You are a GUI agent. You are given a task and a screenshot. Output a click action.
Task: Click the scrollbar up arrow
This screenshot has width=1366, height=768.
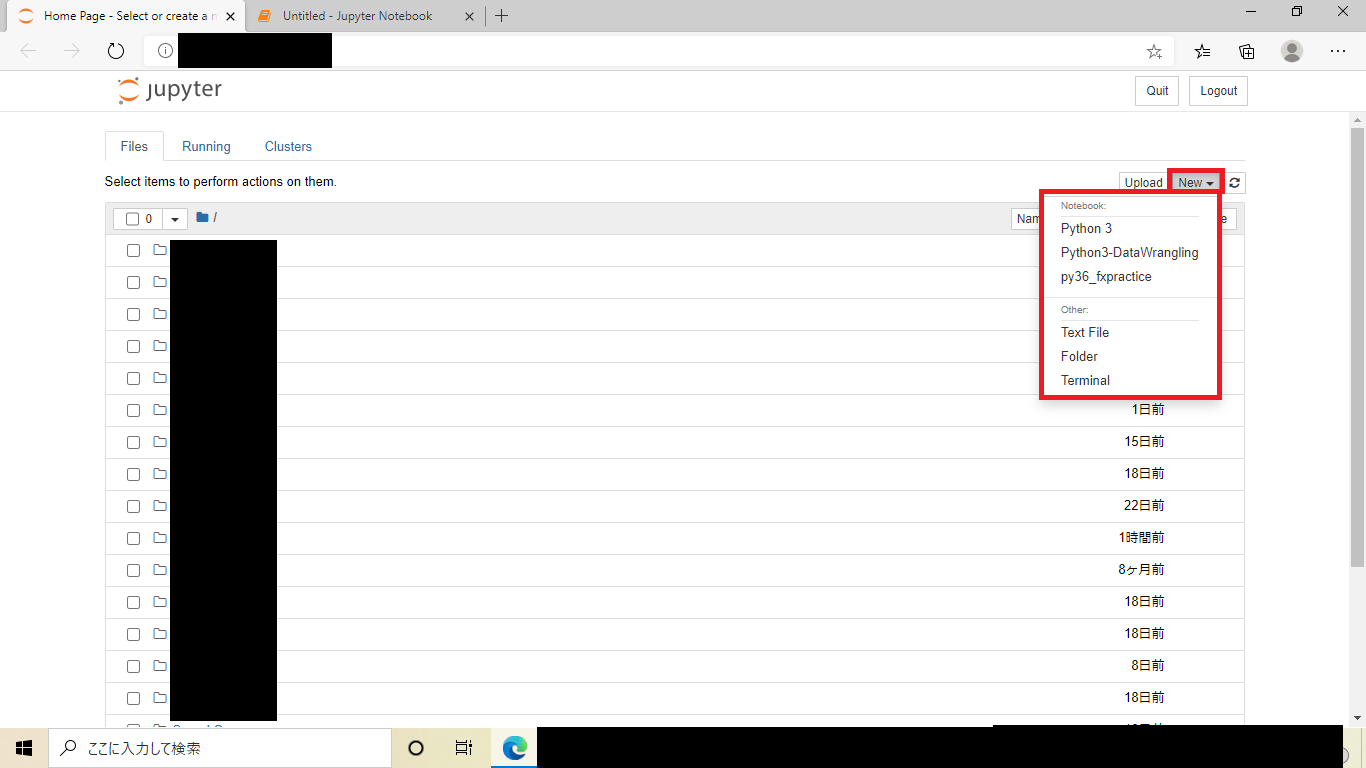point(1357,118)
